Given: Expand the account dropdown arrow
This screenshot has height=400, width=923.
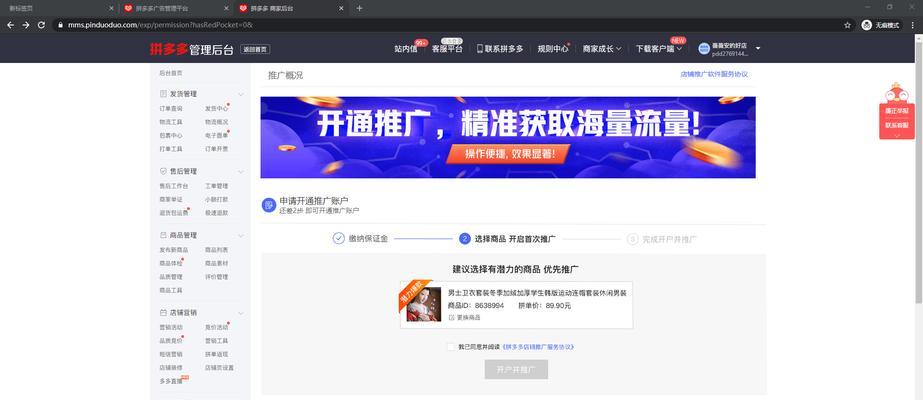Looking at the screenshot, I should tap(758, 48).
